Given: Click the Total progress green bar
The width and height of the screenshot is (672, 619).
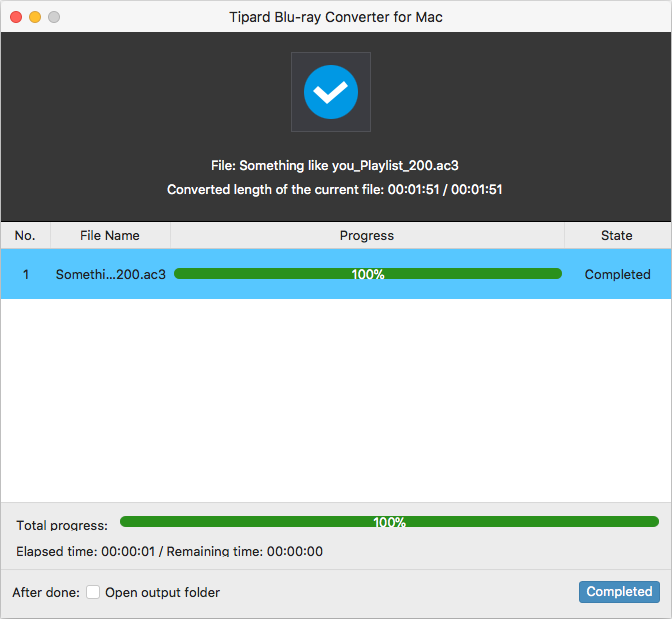Looking at the screenshot, I should [389, 521].
